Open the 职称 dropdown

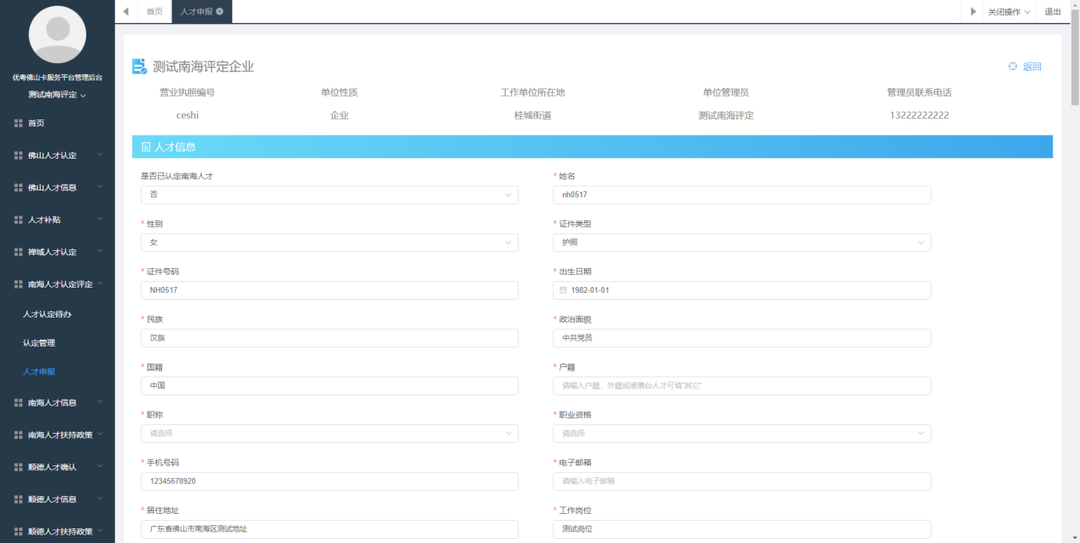(329, 433)
